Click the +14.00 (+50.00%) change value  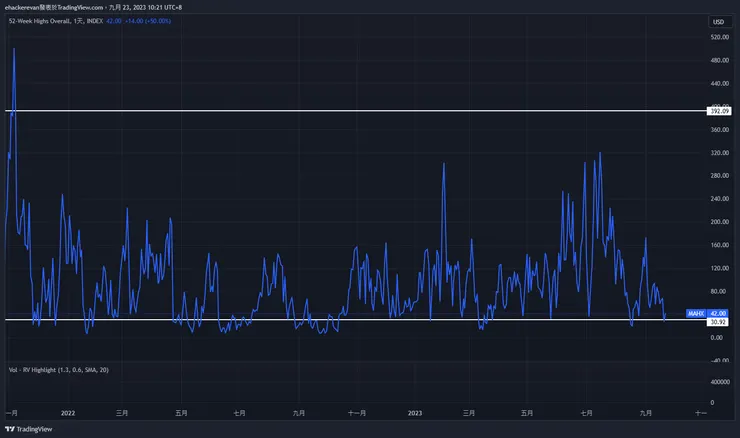pyautogui.click(x=148, y=21)
